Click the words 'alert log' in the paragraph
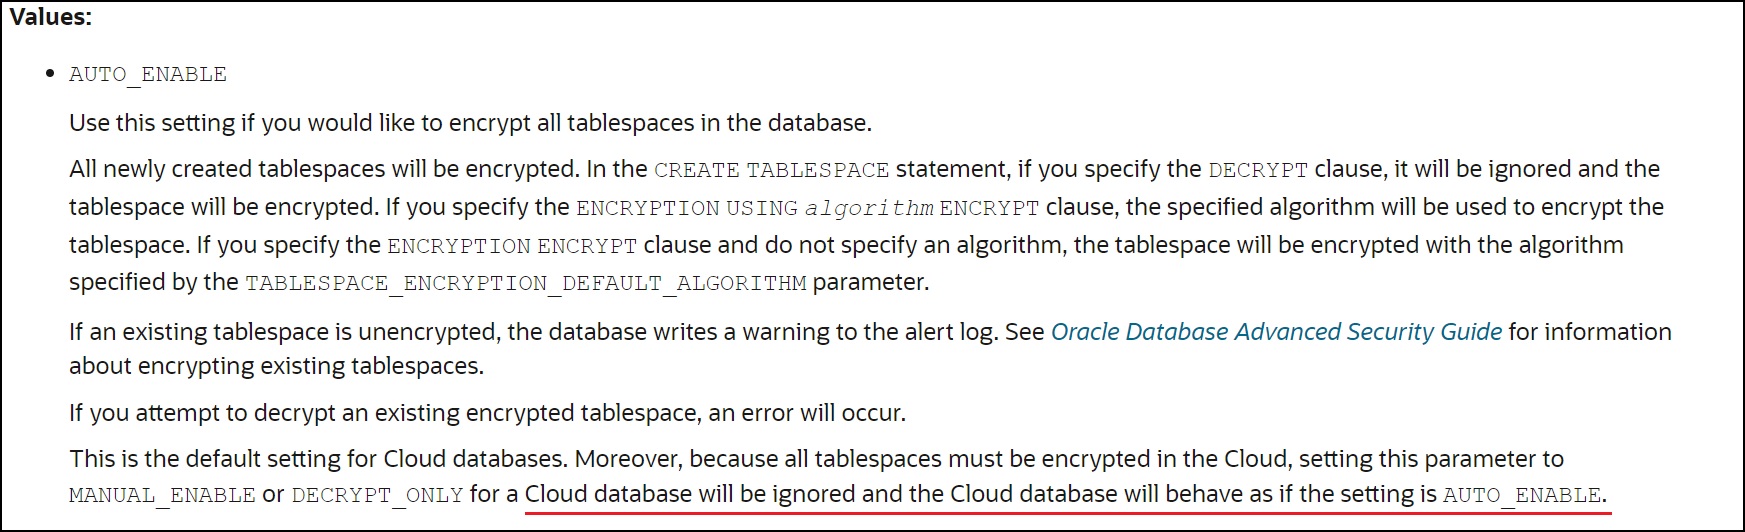Viewport: 1745px width, 532px height. point(945,332)
